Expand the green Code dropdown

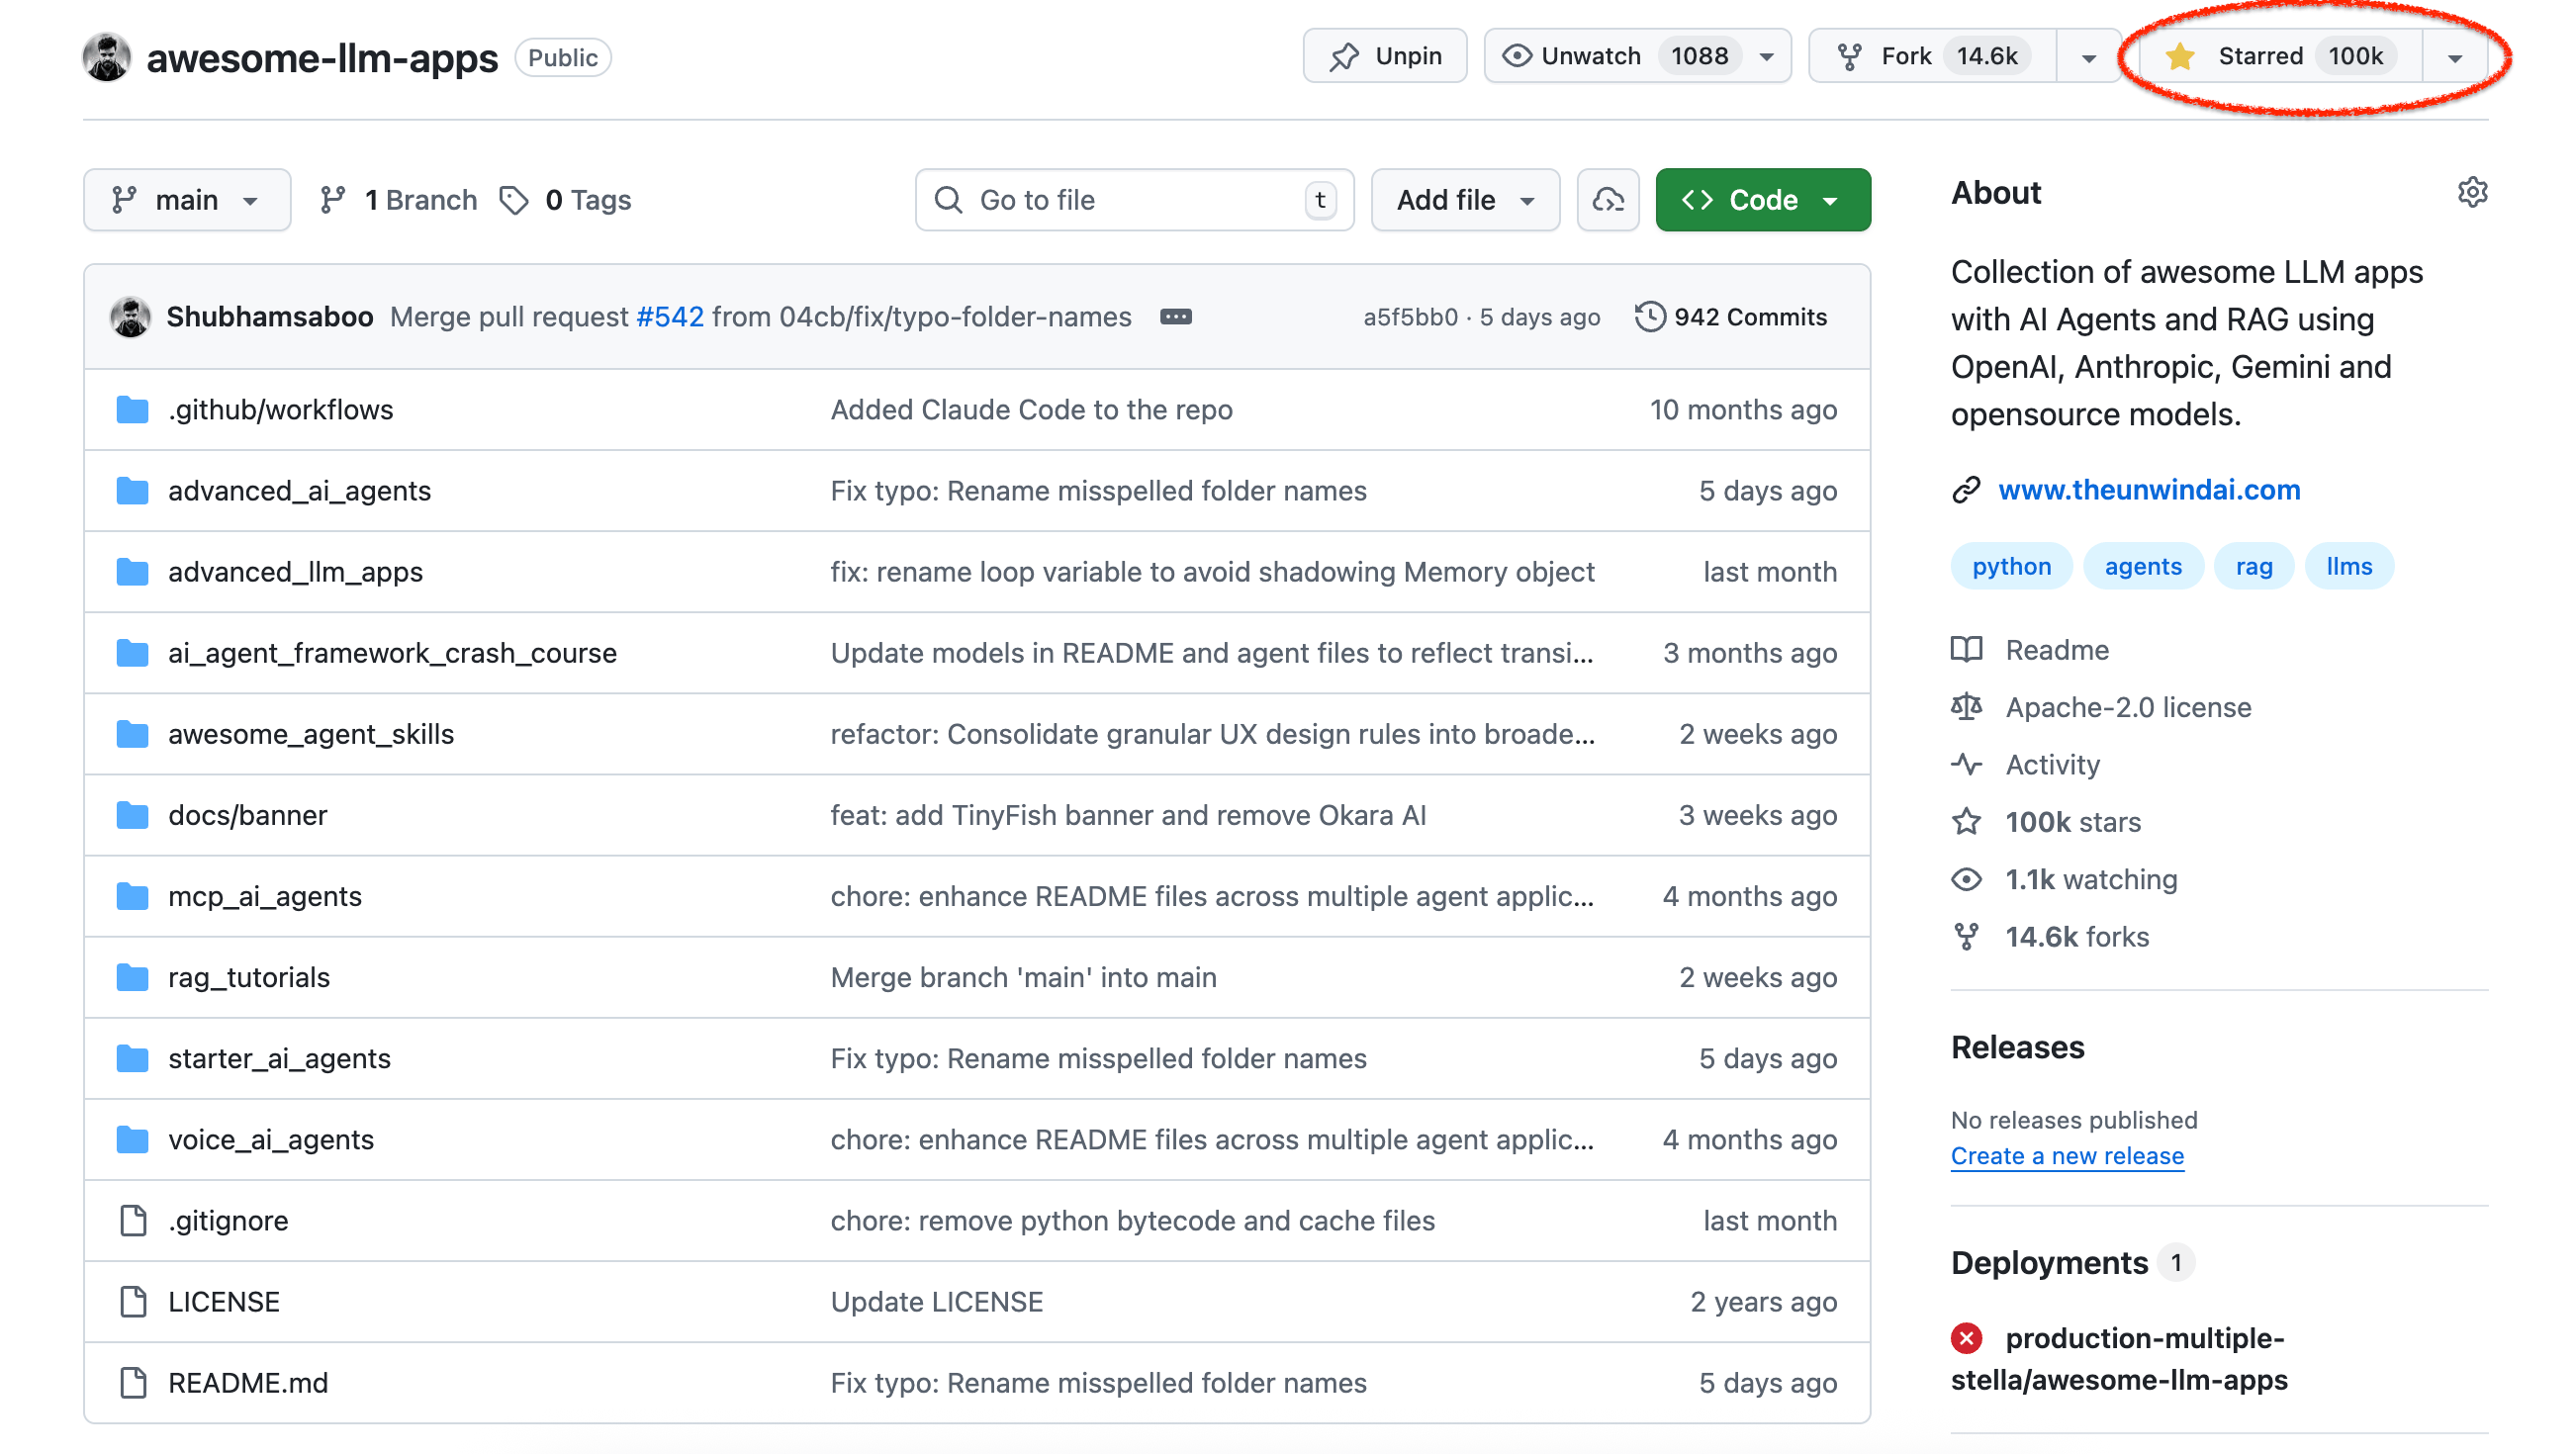click(x=1762, y=200)
